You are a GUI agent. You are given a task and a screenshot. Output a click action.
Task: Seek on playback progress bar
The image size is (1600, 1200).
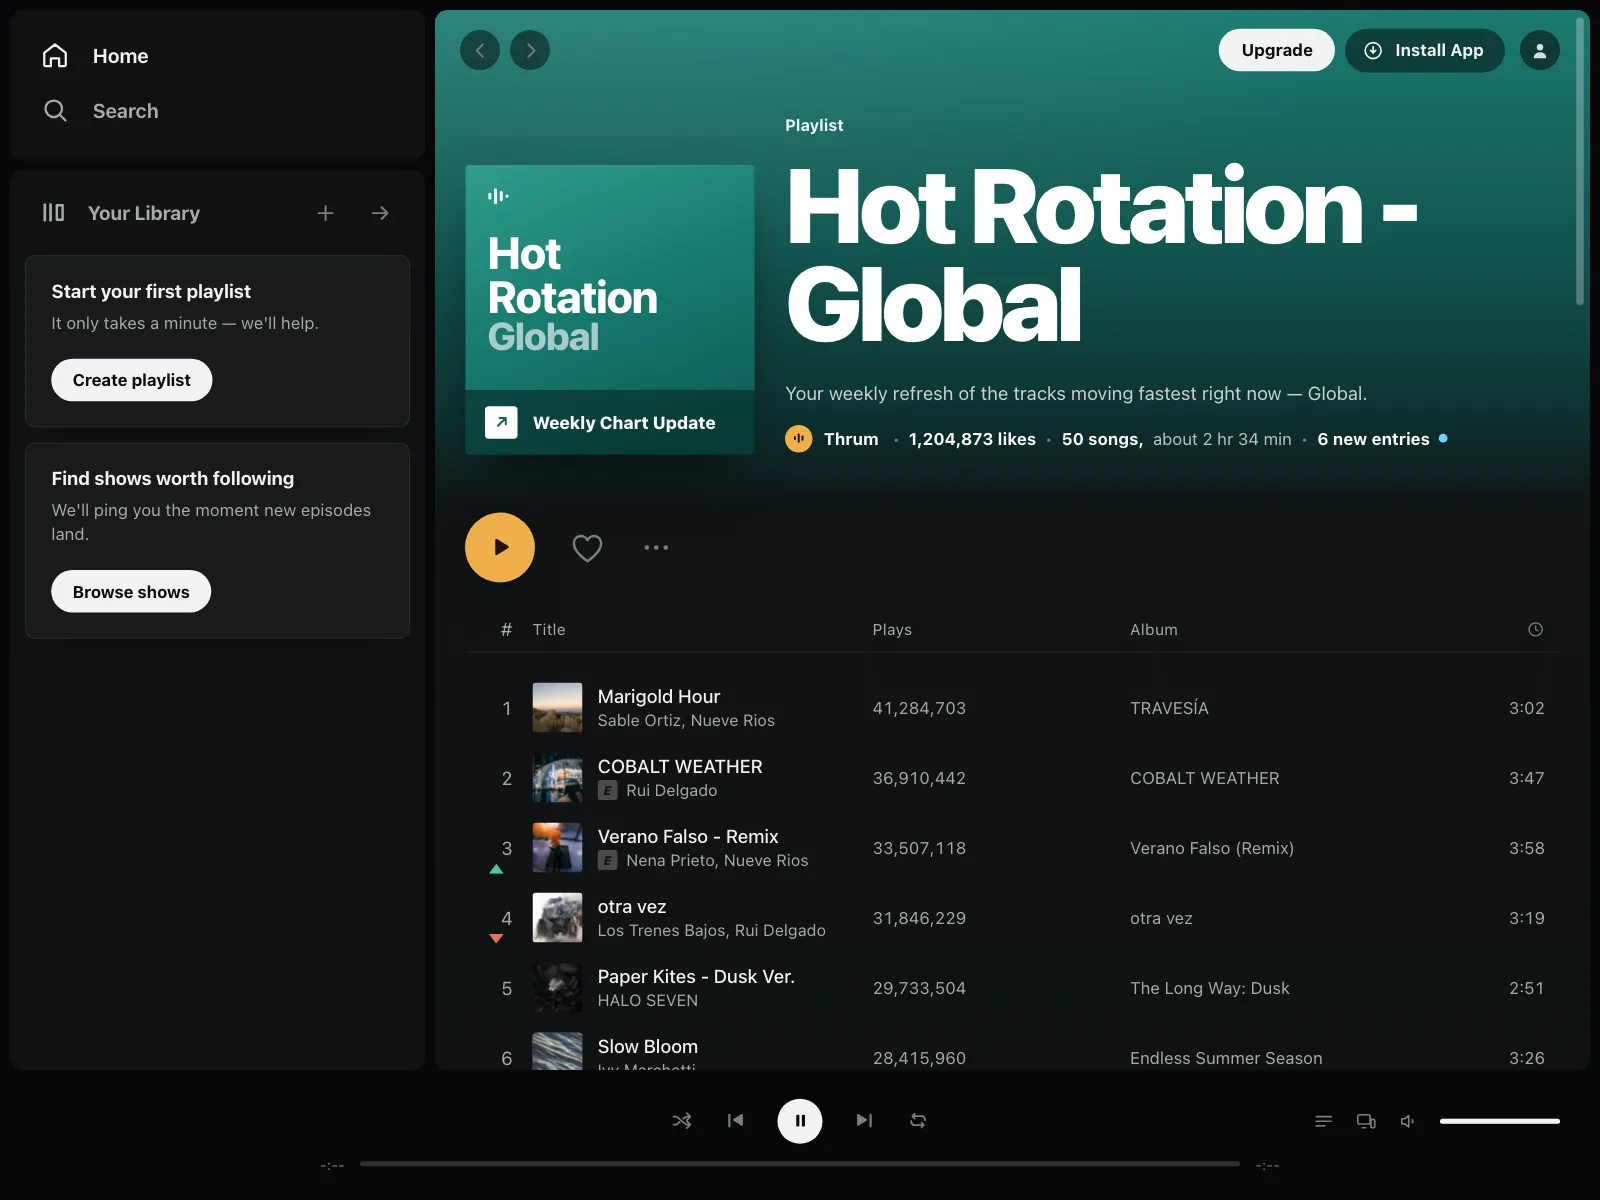pyautogui.click(x=800, y=1164)
